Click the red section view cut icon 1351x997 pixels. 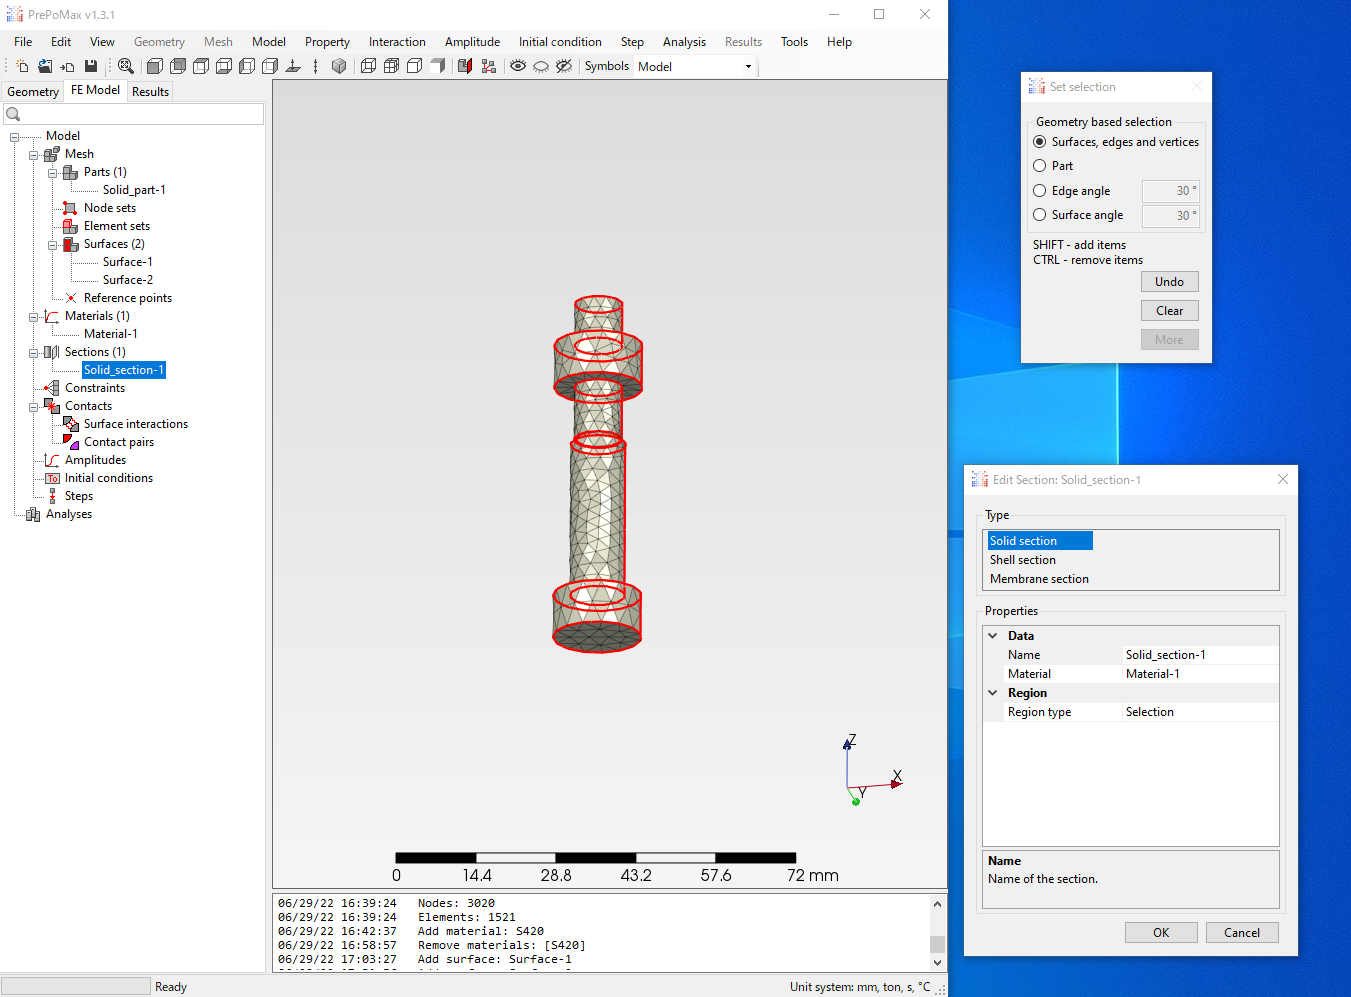(x=465, y=66)
